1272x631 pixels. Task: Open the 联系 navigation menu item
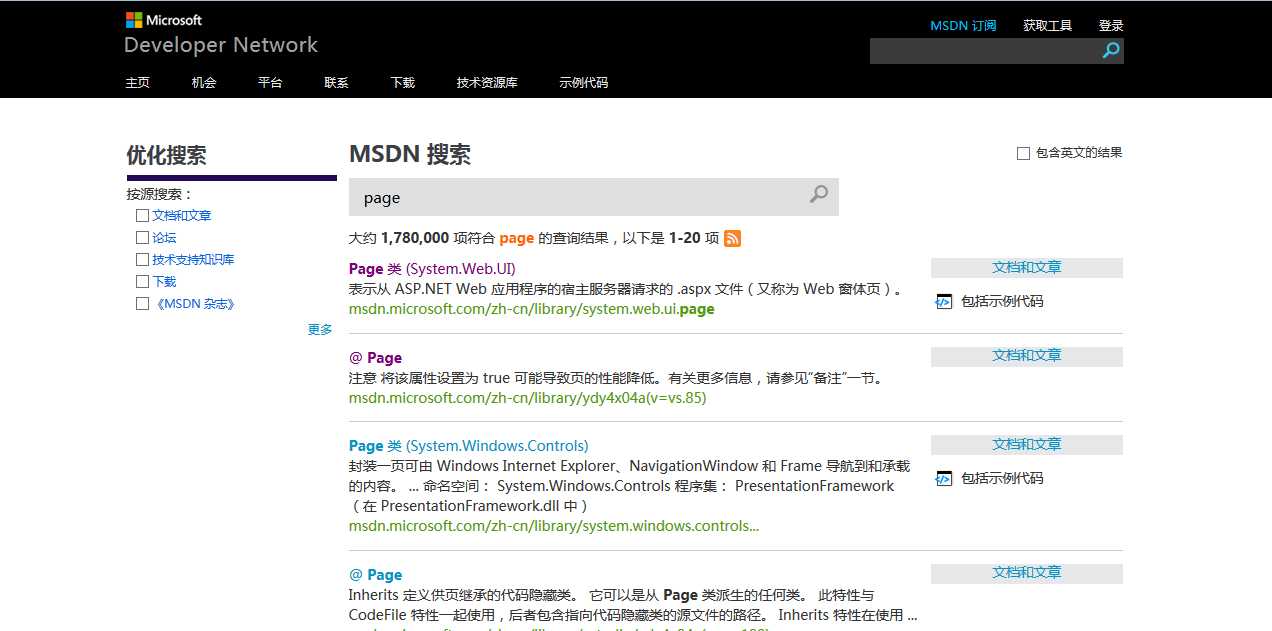[x=337, y=83]
